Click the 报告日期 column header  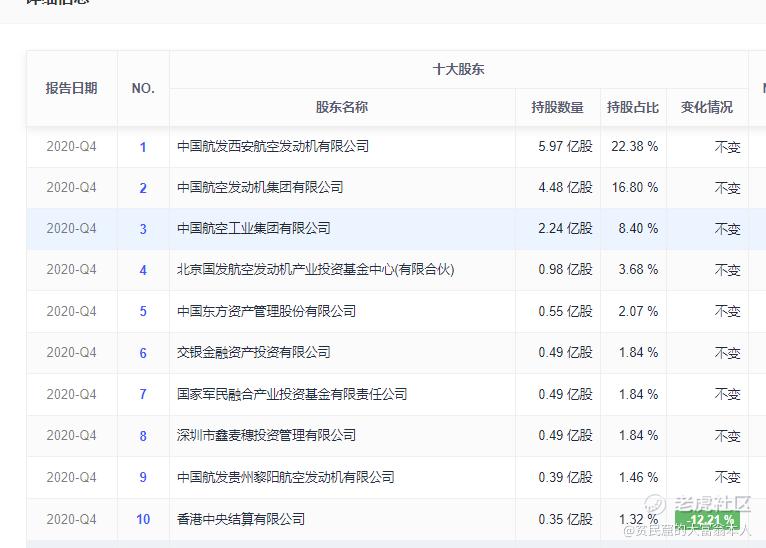click(71, 88)
